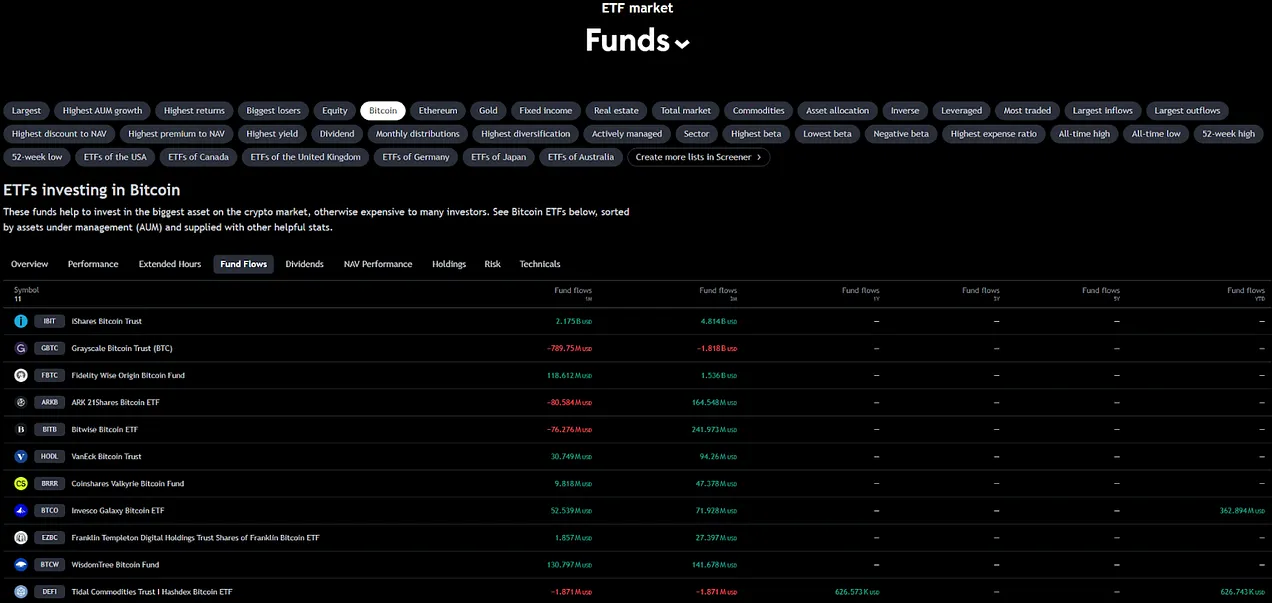Select the Ethereum category chip
1272x603 pixels.
[438, 110]
